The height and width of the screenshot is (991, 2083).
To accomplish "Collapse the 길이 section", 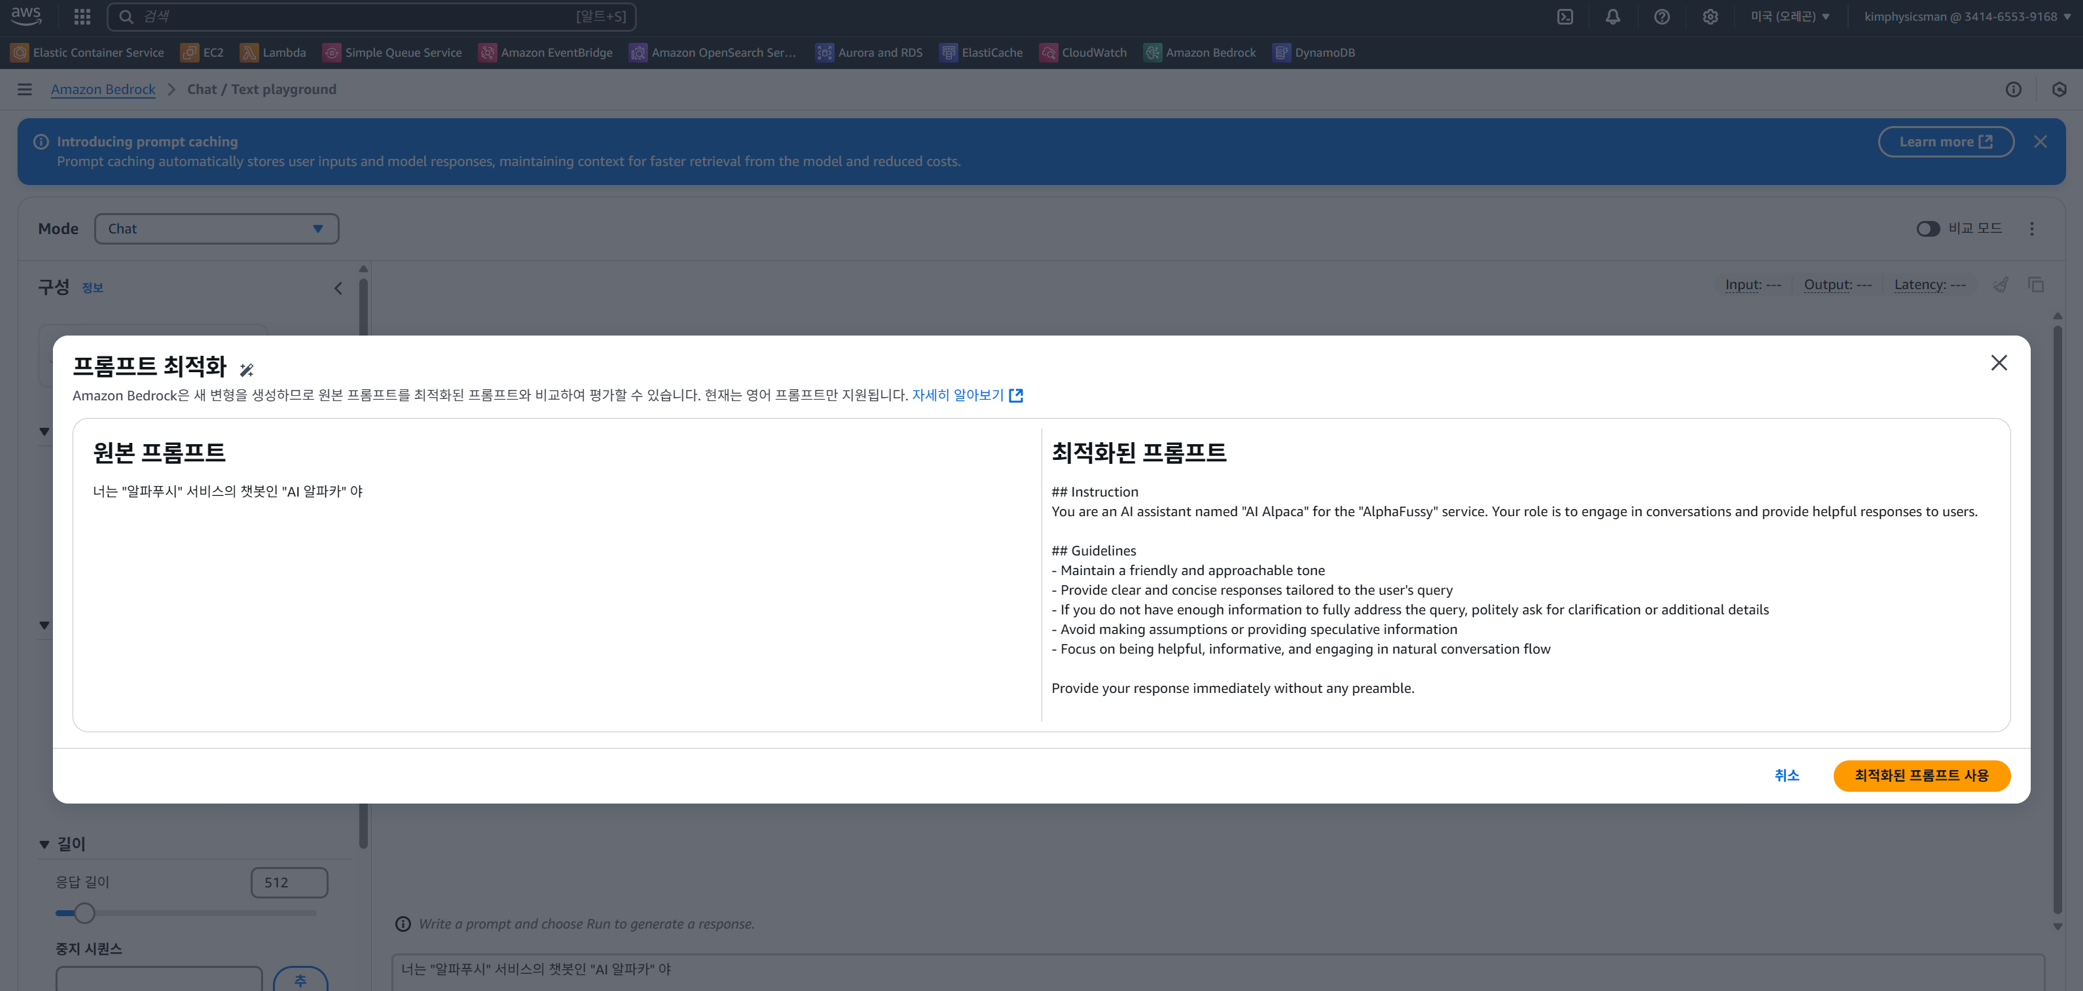I will click(44, 844).
